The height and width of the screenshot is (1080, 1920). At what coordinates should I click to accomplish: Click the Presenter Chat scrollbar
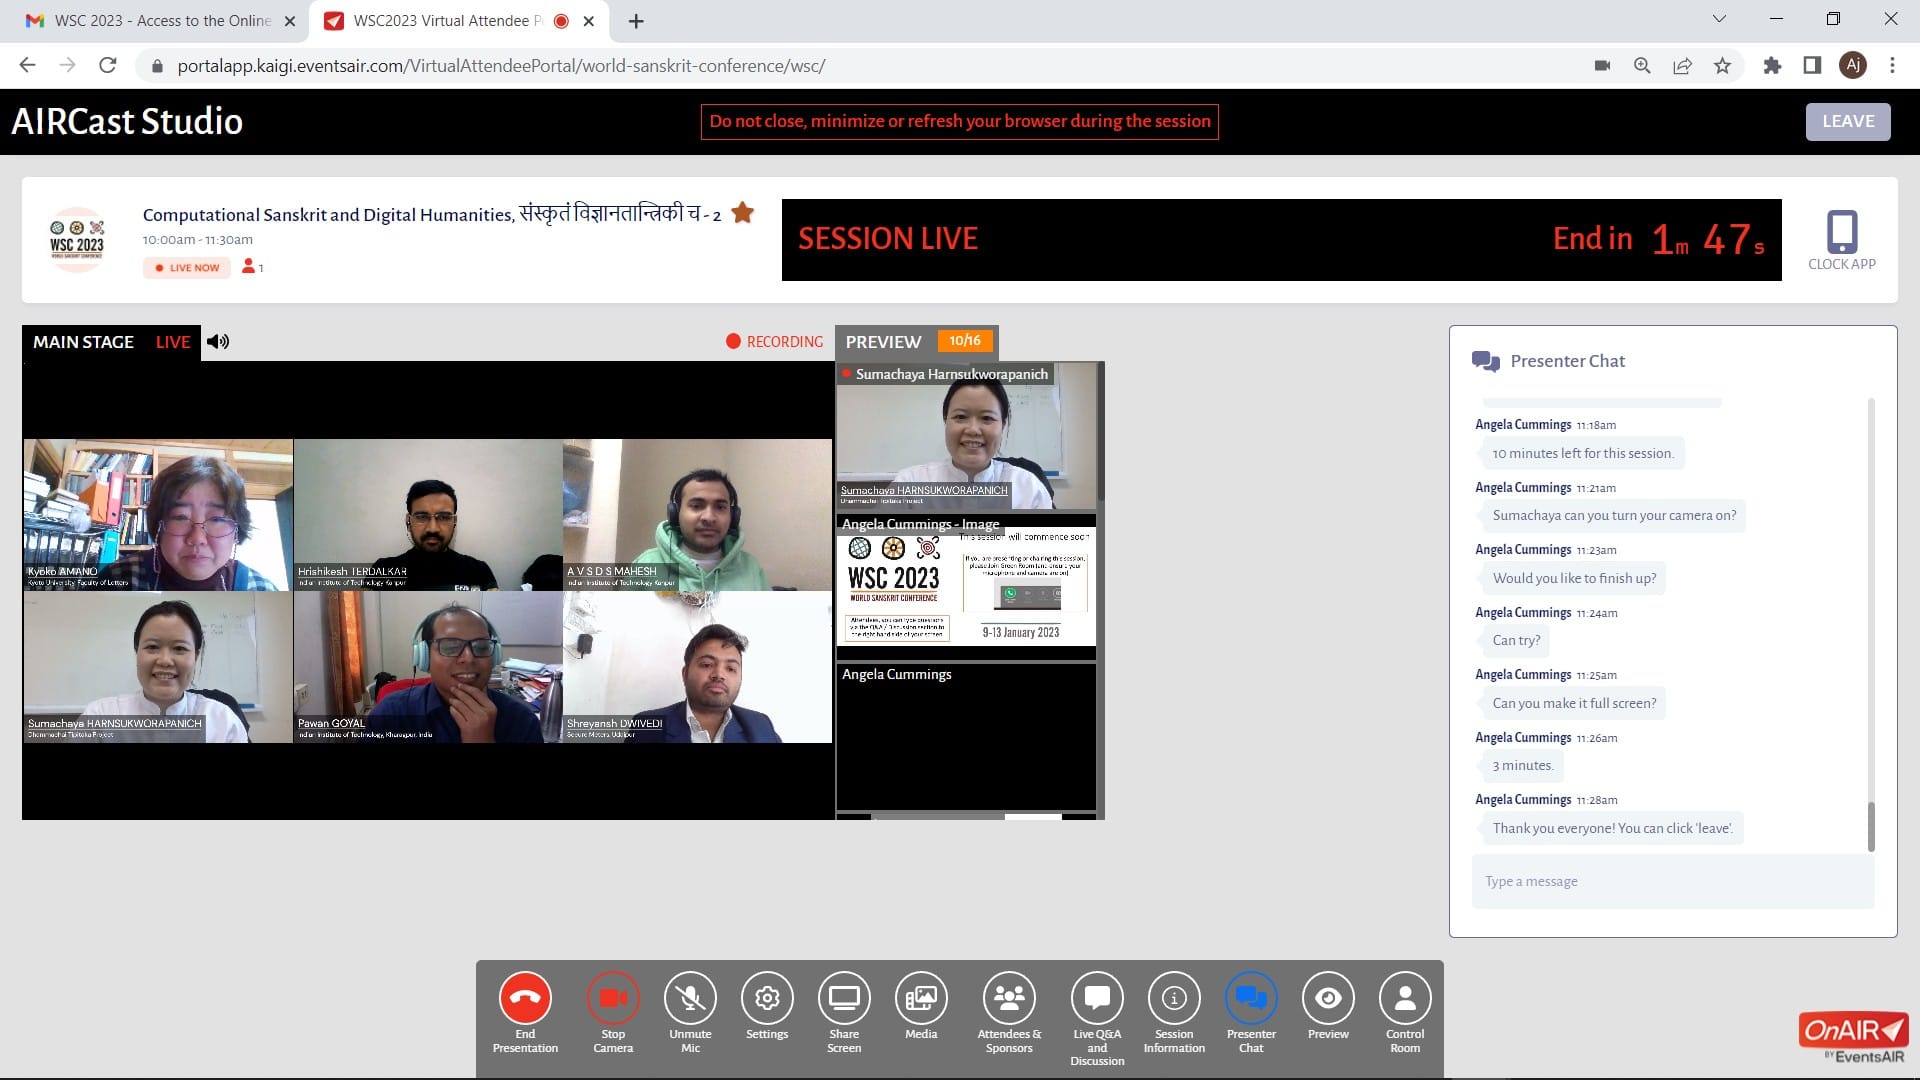point(1870,826)
